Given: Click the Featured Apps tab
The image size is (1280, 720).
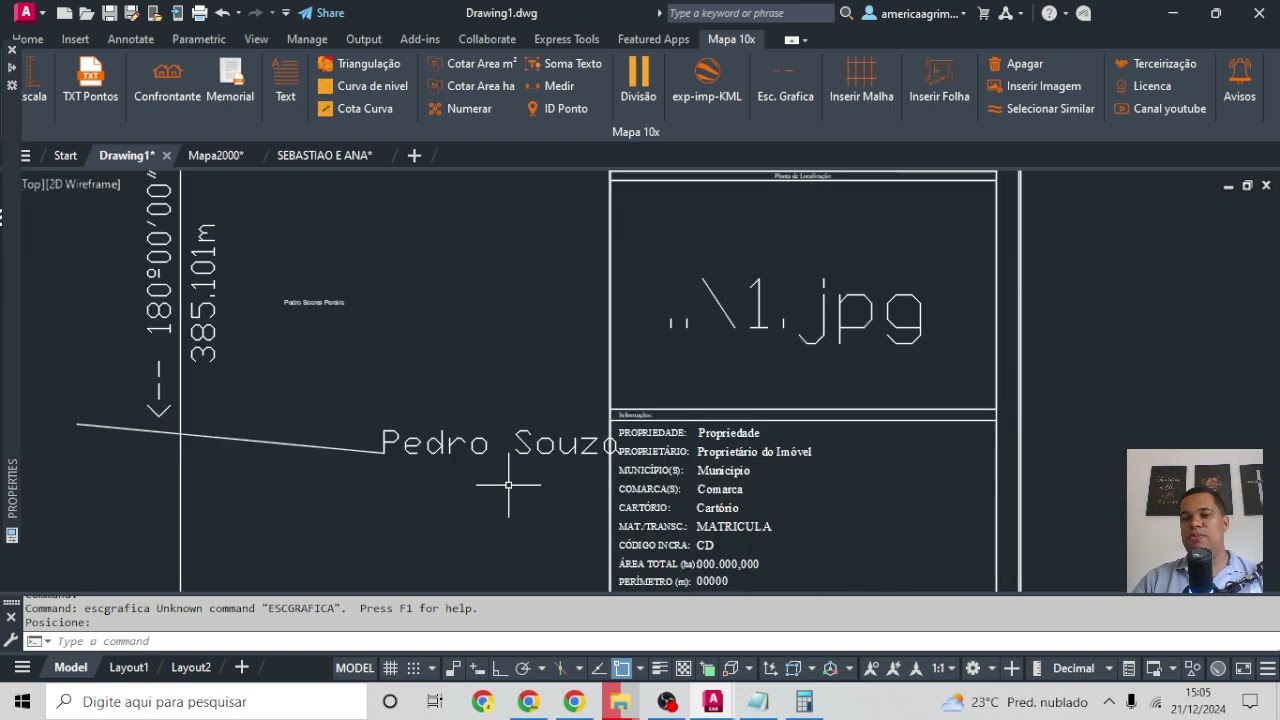Looking at the screenshot, I should [x=653, y=39].
